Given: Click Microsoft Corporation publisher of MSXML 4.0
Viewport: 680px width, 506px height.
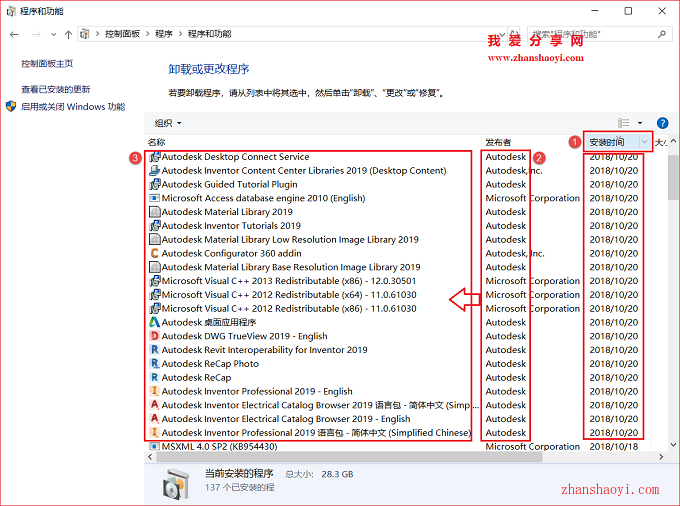Looking at the screenshot, I should point(533,446).
